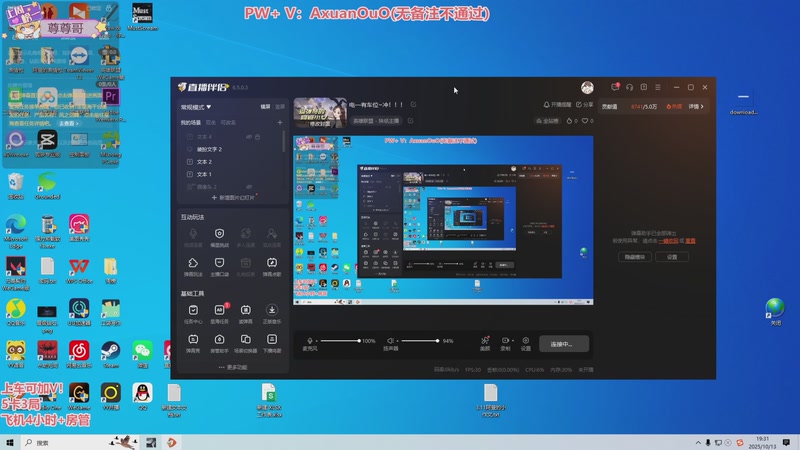Open the 美颜 beauty icon in control bar
800x450 pixels.
(x=485, y=343)
